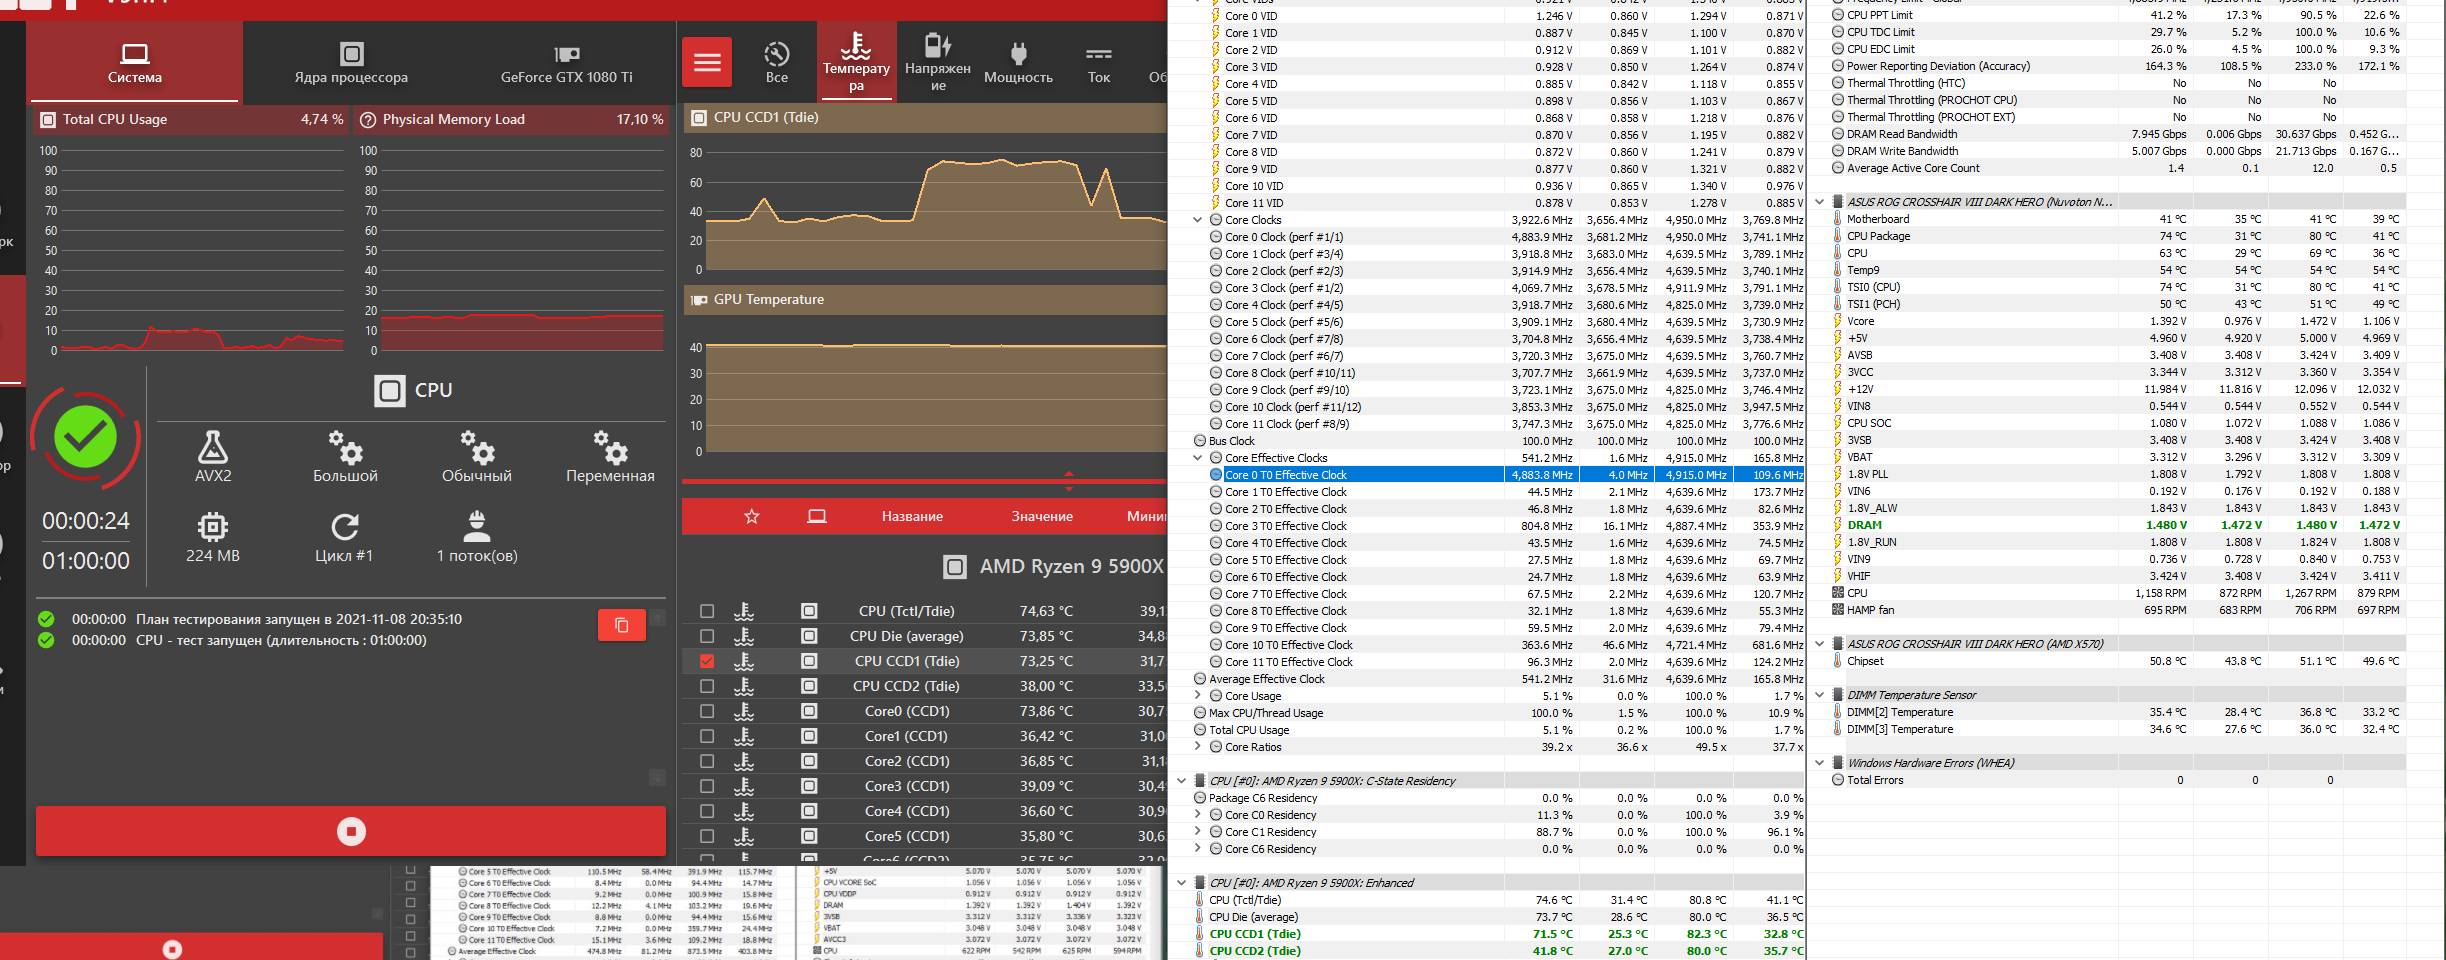Screen dimensions: 2446x960
Task: Click the green checkmark test status indicator
Action: (85, 436)
